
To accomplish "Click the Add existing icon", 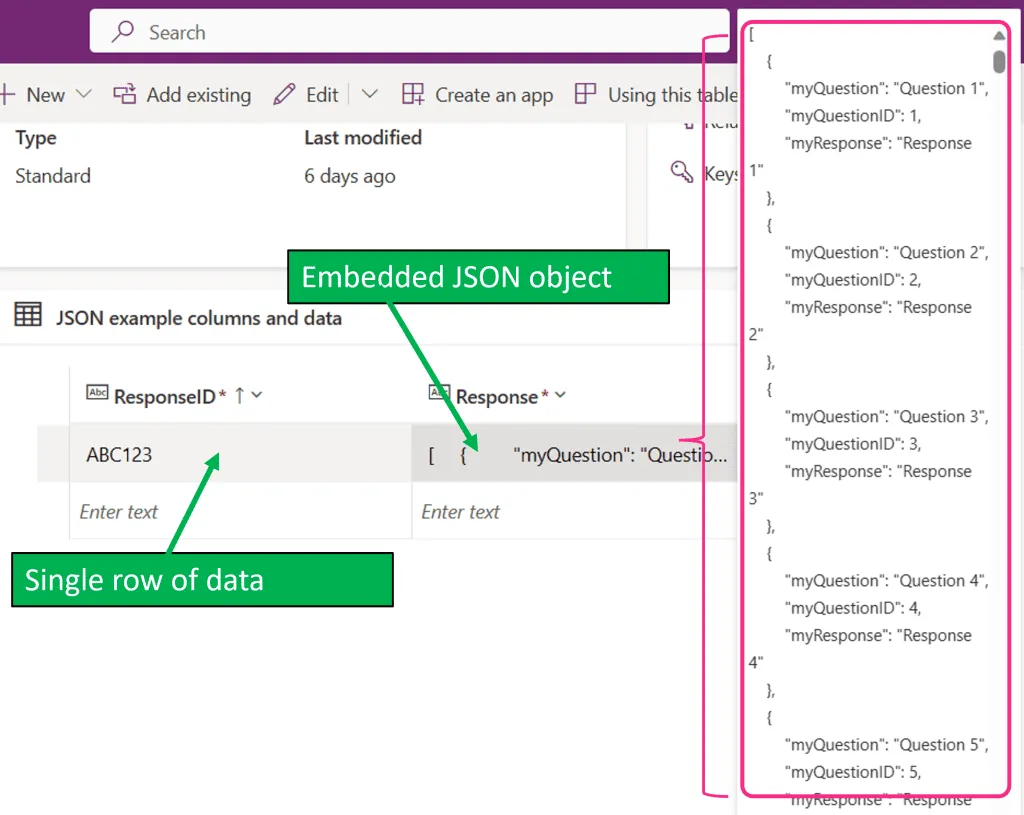I will click(x=125, y=94).
